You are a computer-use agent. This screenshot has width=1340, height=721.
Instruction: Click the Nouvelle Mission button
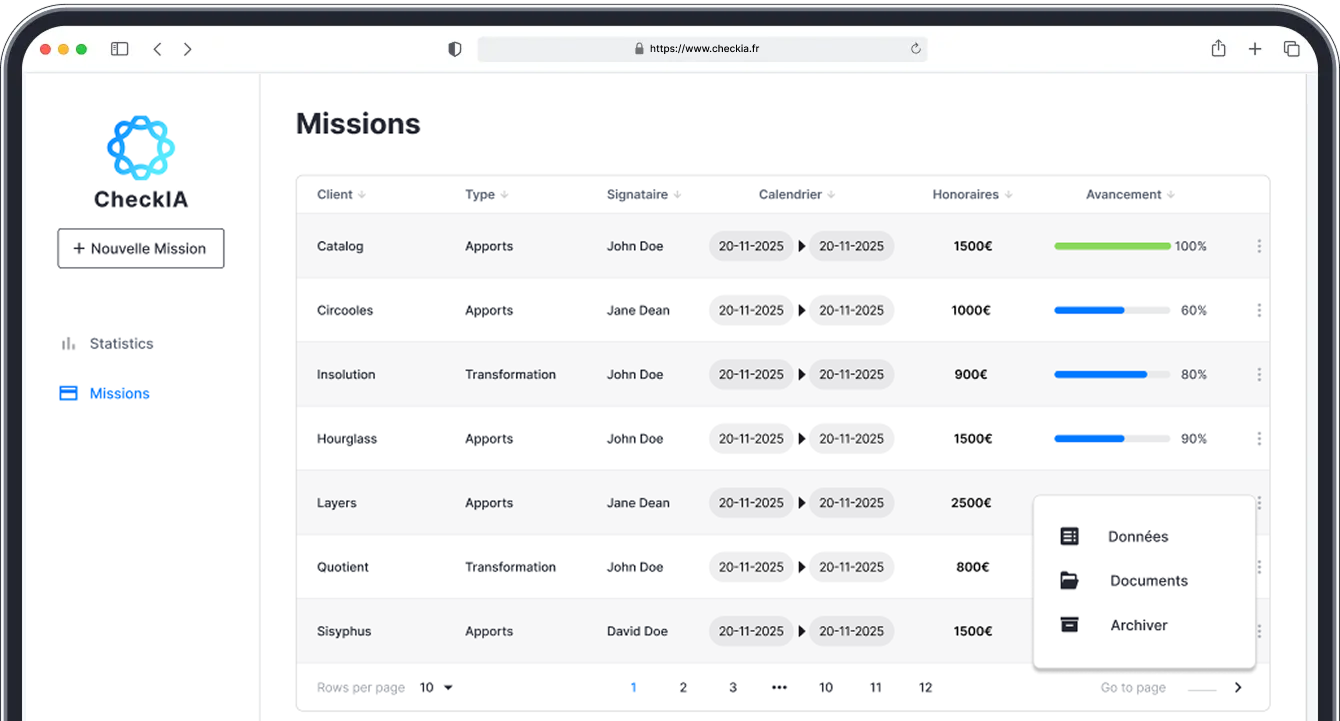141,249
